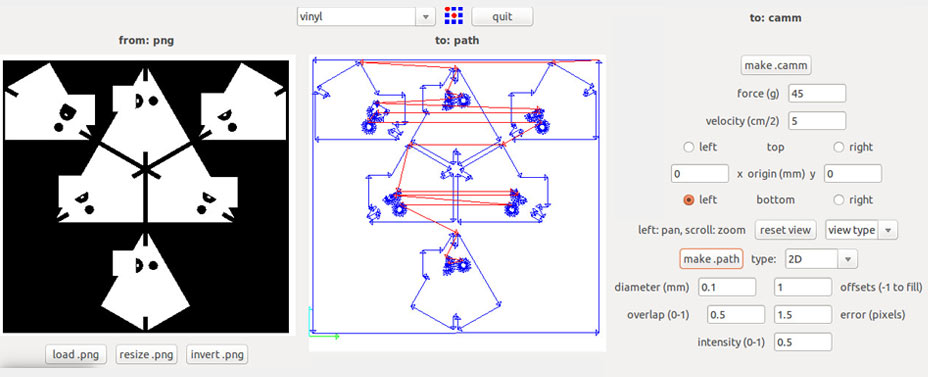Click the black and white PNG preview

coord(146,196)
